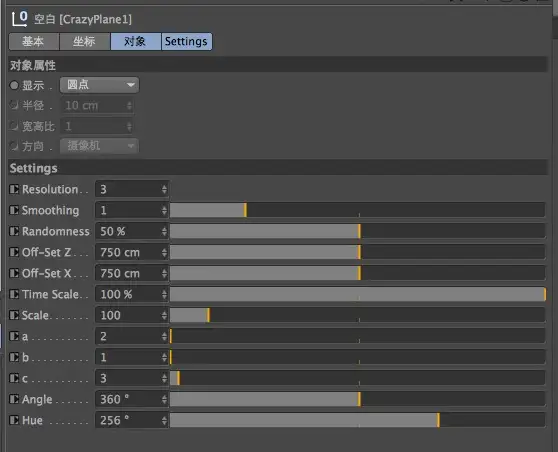
Task: Click the Randomness stepper arrows
Action: pos(164,231)
